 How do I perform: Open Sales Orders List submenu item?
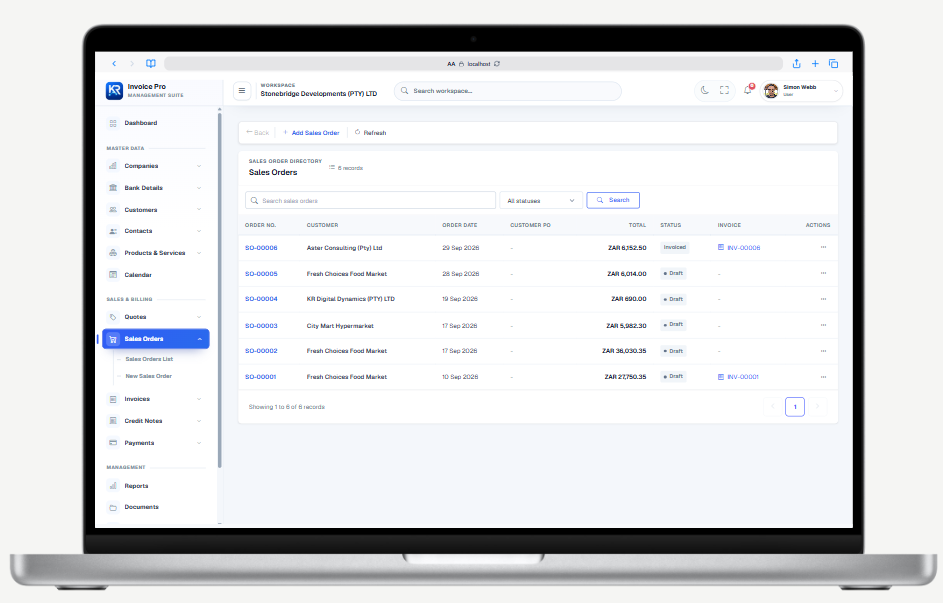pyautogui.click(x=149, y=359)
